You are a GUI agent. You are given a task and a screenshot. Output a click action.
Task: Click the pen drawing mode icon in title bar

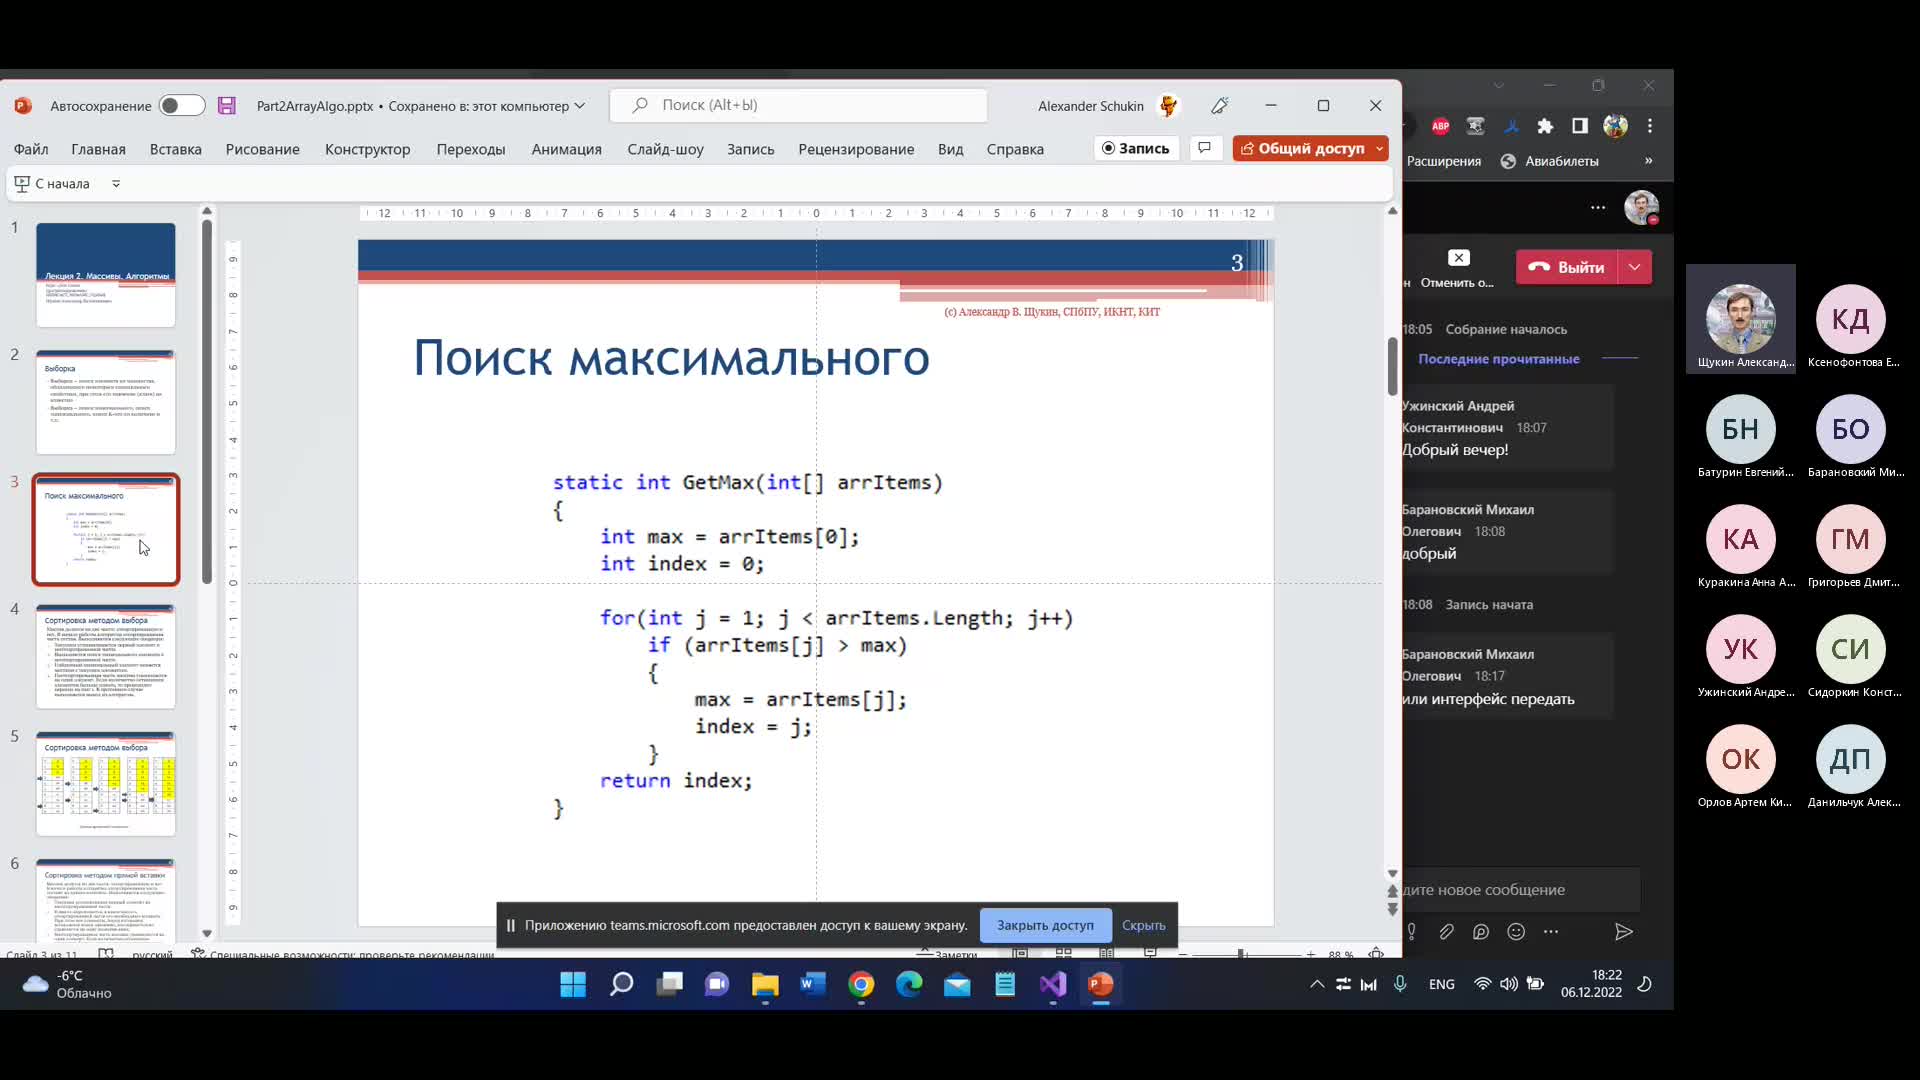1219,106
